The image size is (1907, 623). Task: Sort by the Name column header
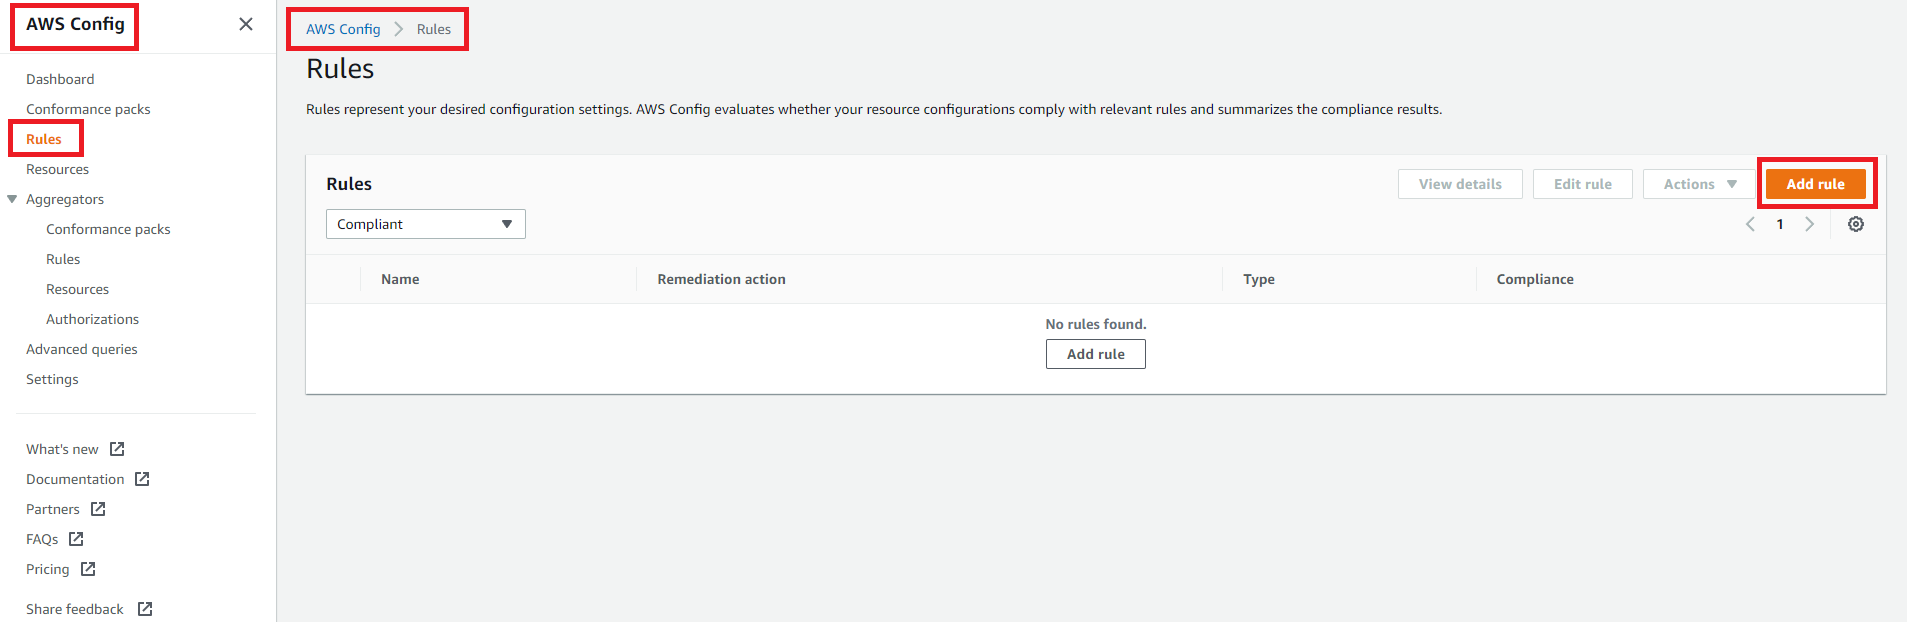[400, 279]
